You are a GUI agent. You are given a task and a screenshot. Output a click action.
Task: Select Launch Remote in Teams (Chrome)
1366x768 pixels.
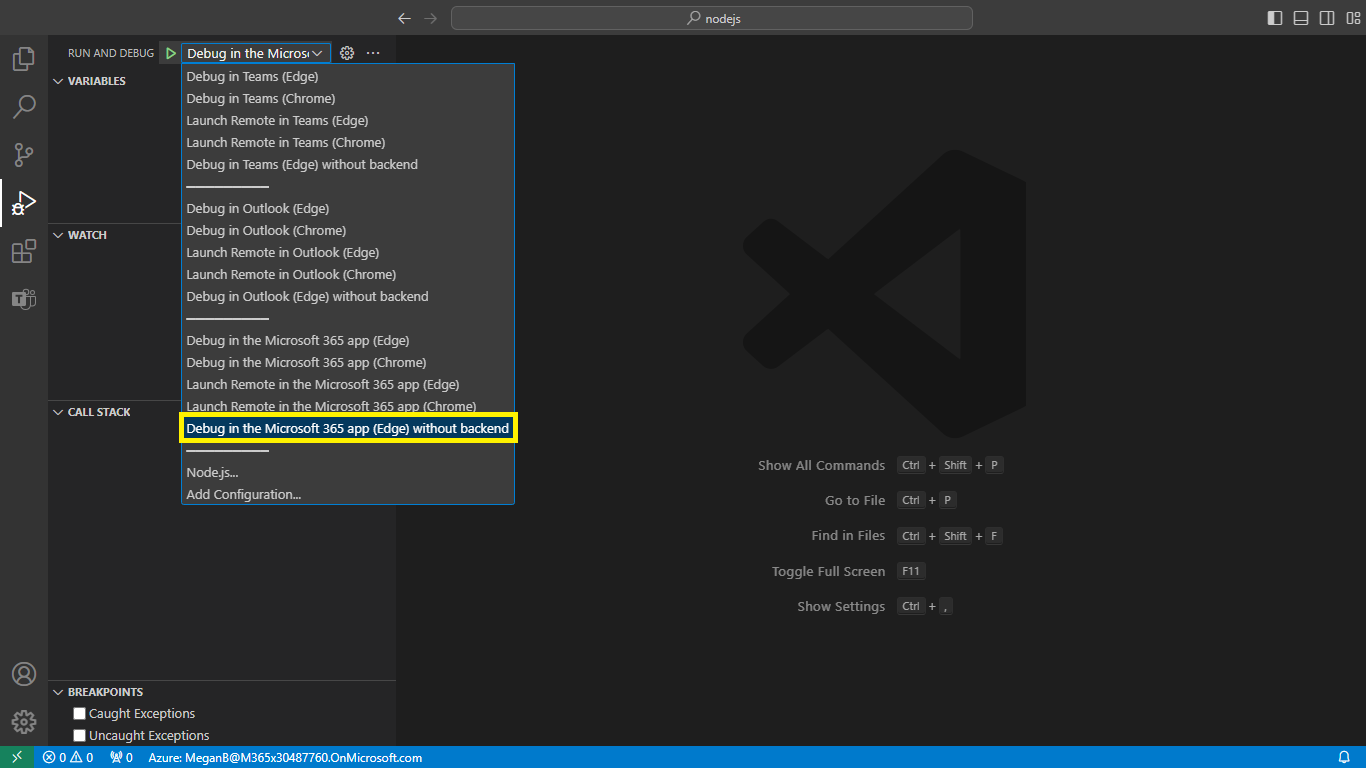coord(348,142)
